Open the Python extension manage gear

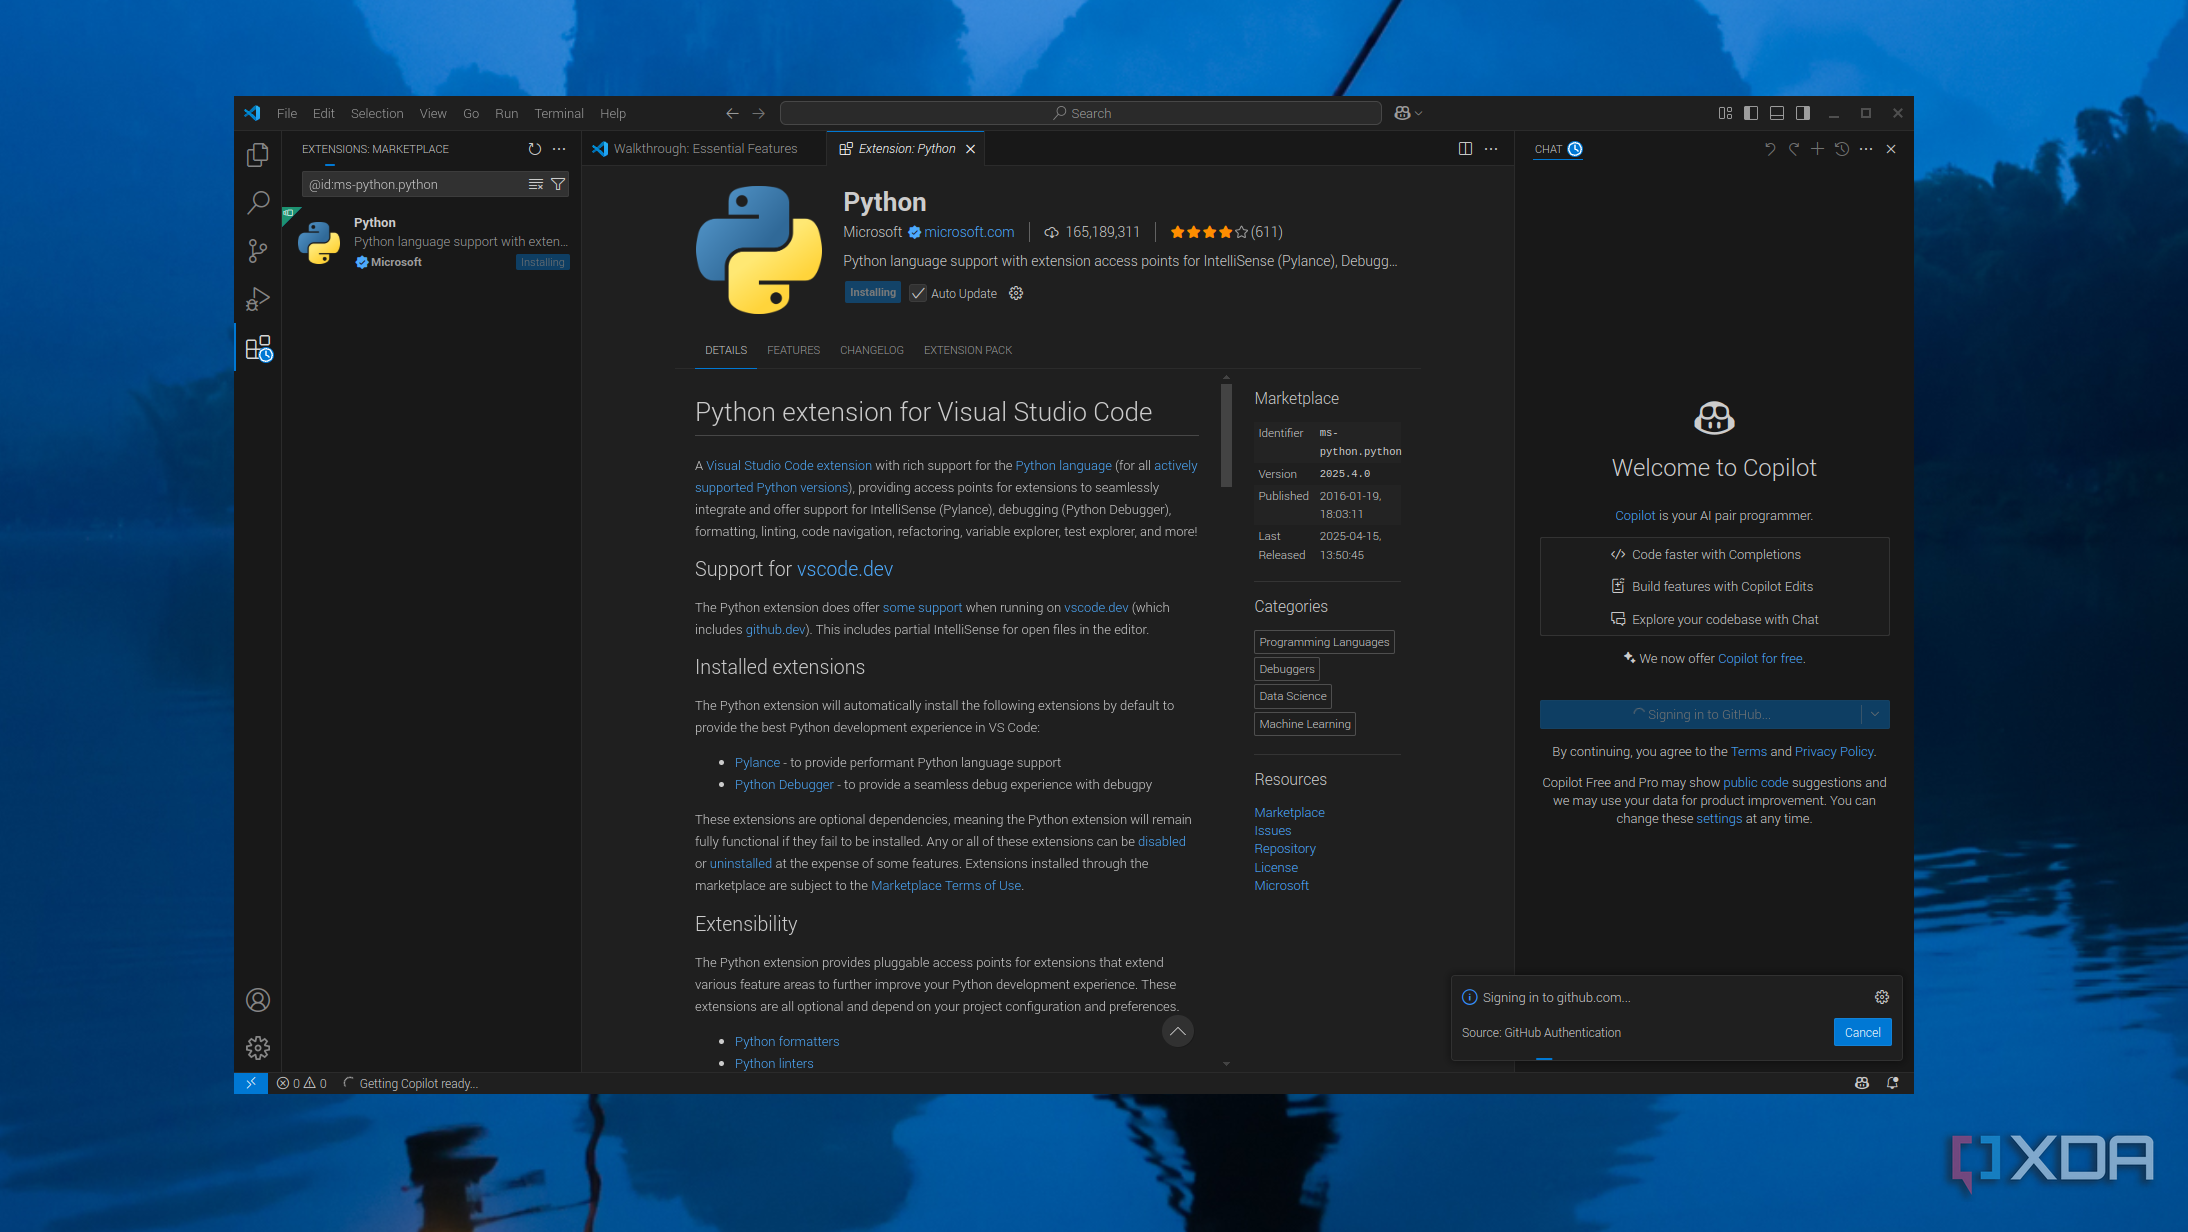click(x=1016, y=293)
